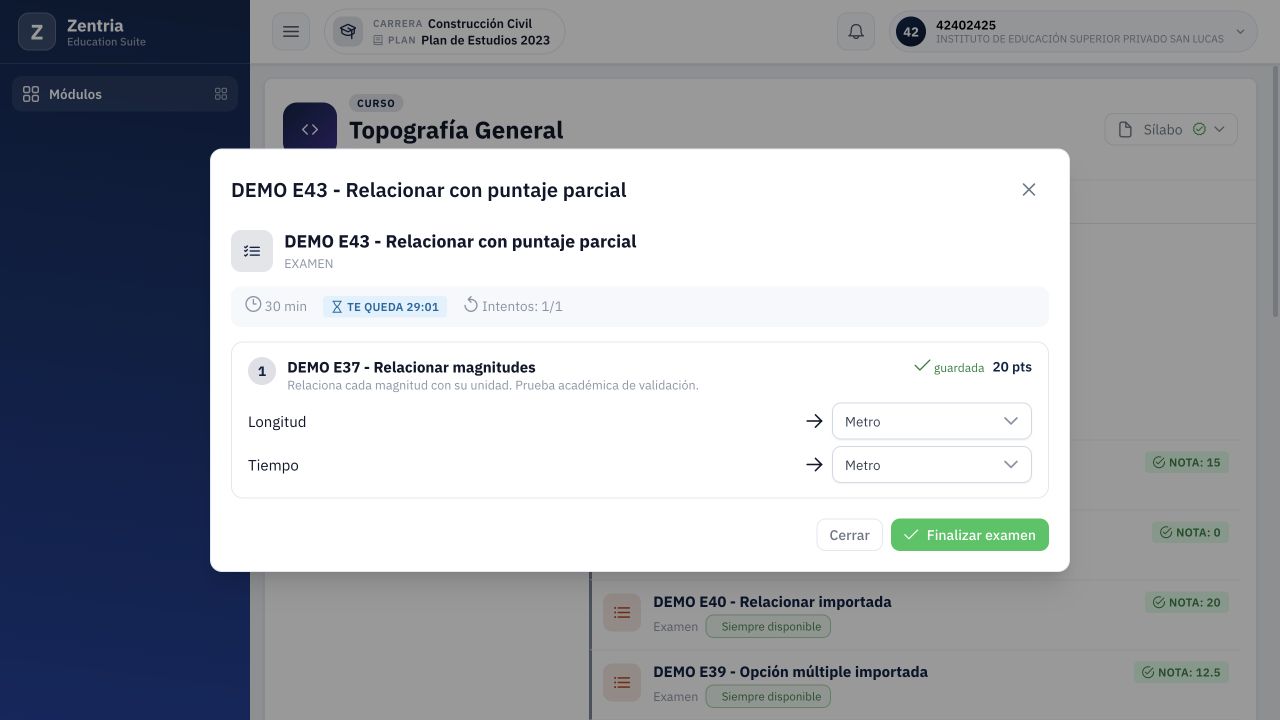Click the code icon beside Topografía General

[x=310, y=129]
